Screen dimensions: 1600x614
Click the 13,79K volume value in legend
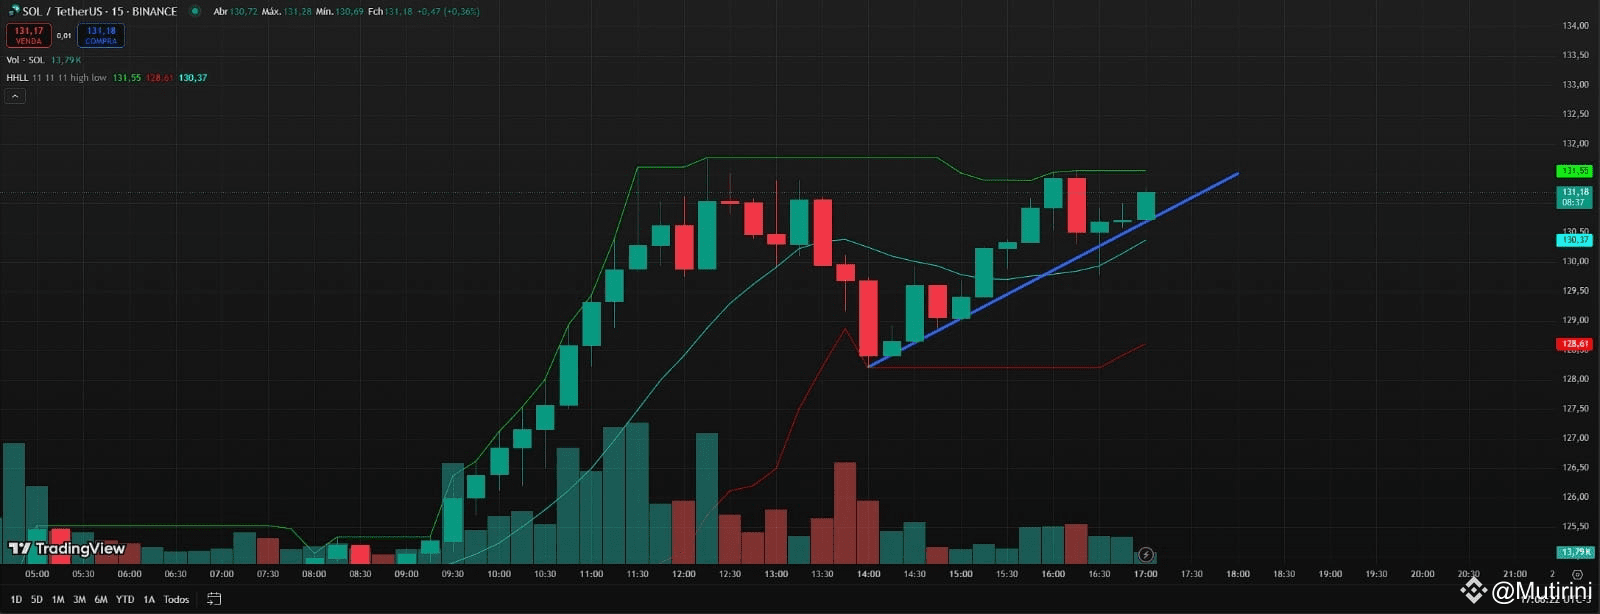point(66,60)
